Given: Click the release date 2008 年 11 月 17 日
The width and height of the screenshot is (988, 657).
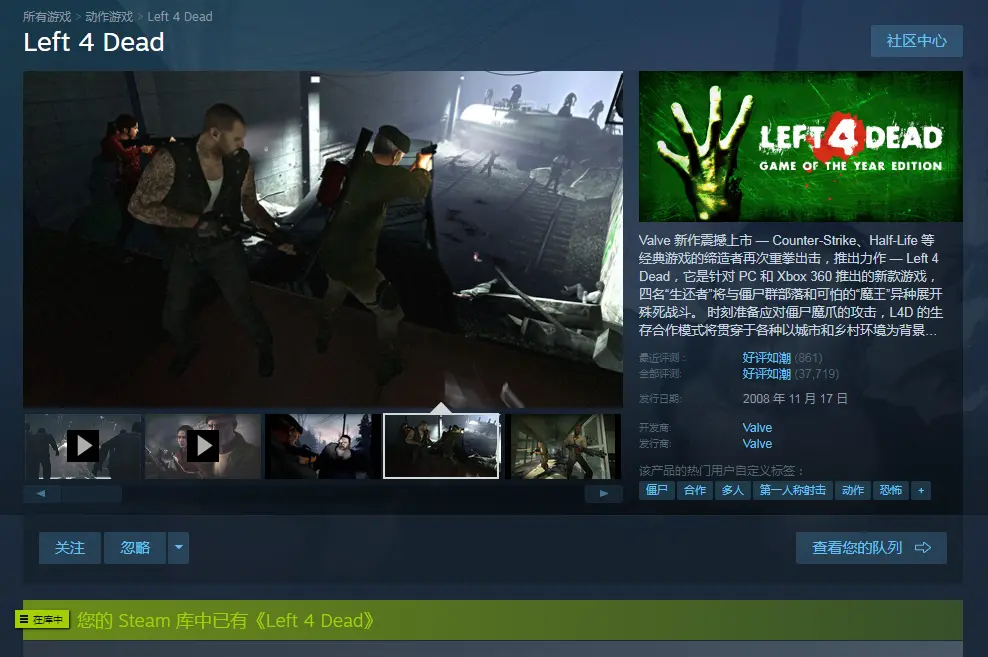Looking at the screenshot, I should (795, 399).
